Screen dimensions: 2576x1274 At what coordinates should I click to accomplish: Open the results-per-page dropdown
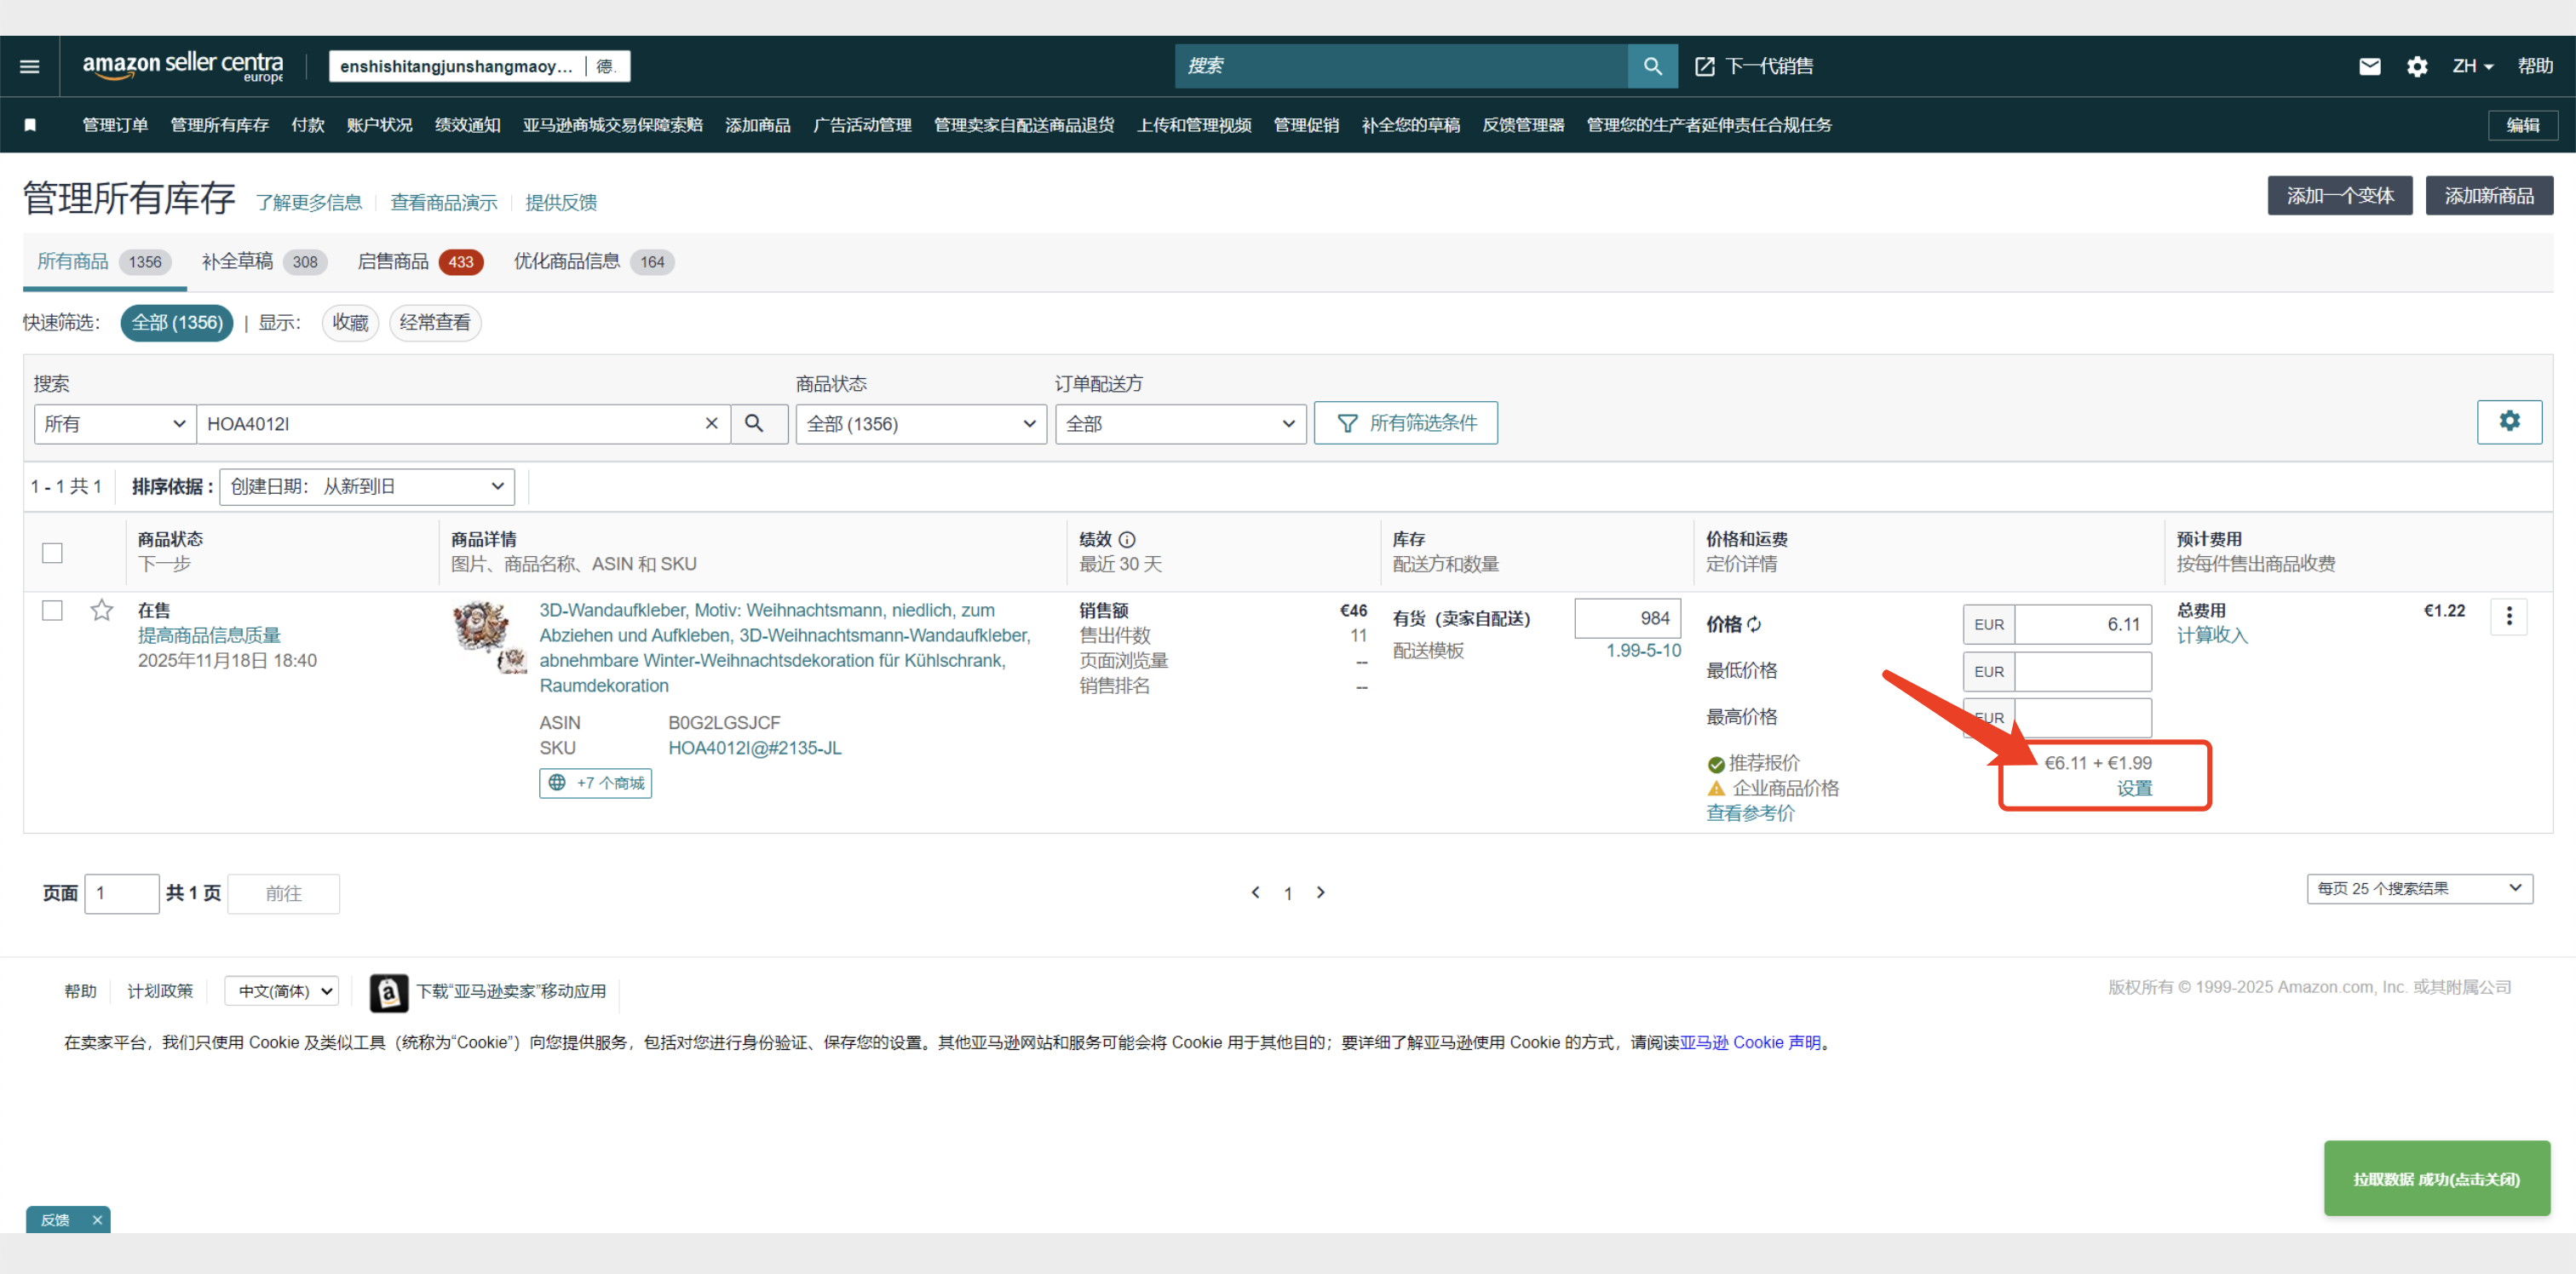pos(2418,888)
